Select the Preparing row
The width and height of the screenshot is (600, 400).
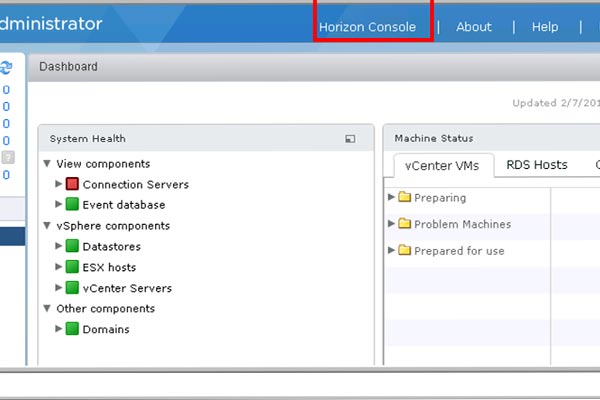[x=468, y=198]
